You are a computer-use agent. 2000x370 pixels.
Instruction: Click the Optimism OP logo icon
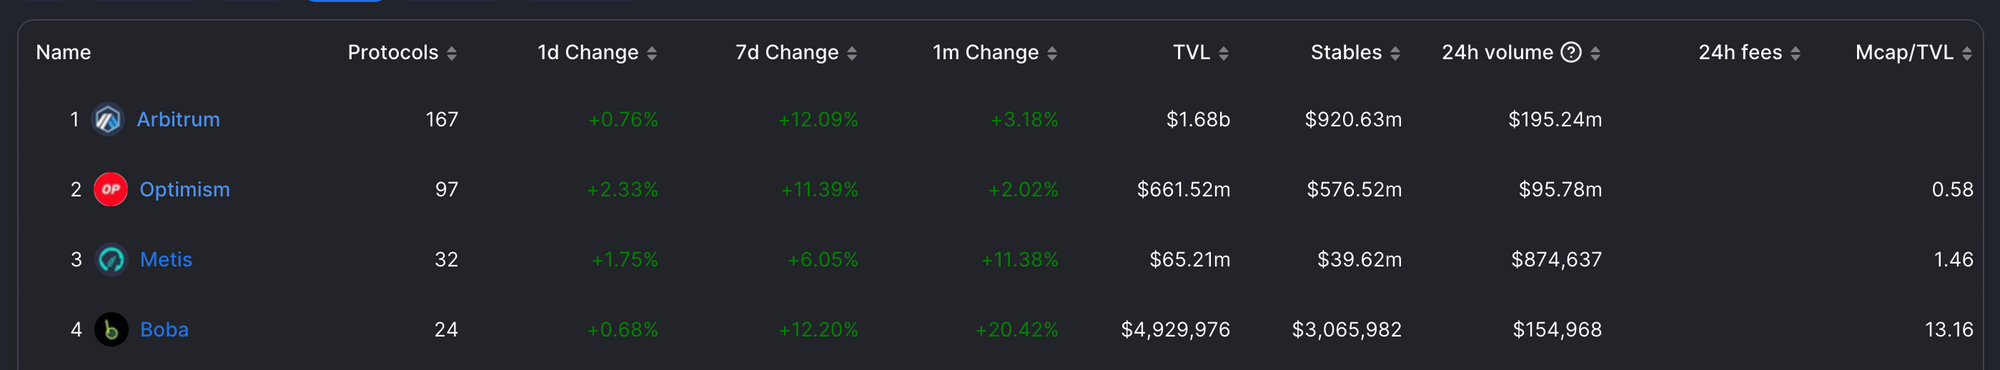pyautogui.click(x=111, y=190)
